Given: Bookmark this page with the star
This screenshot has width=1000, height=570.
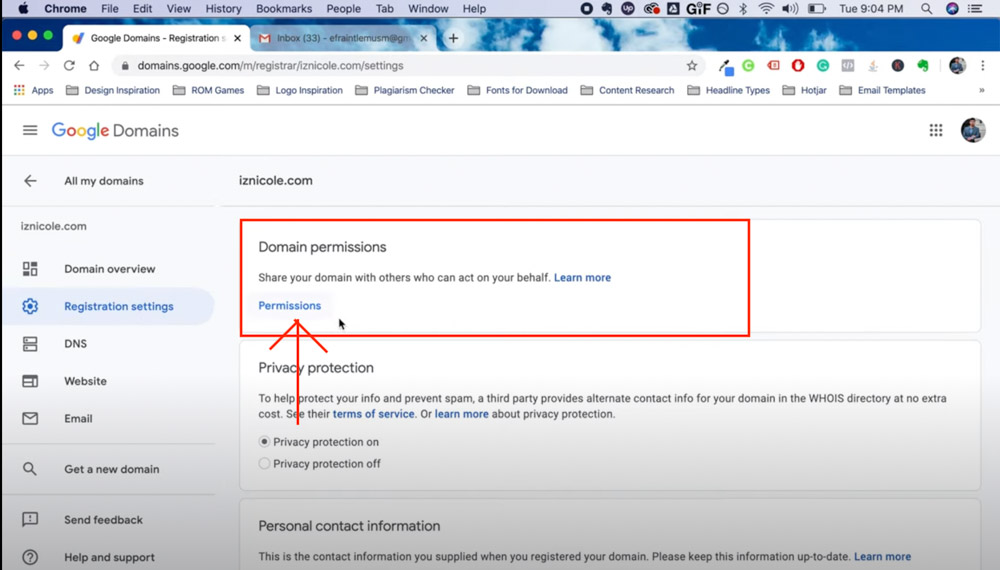Looking at the screenshot, I should 692,66.
